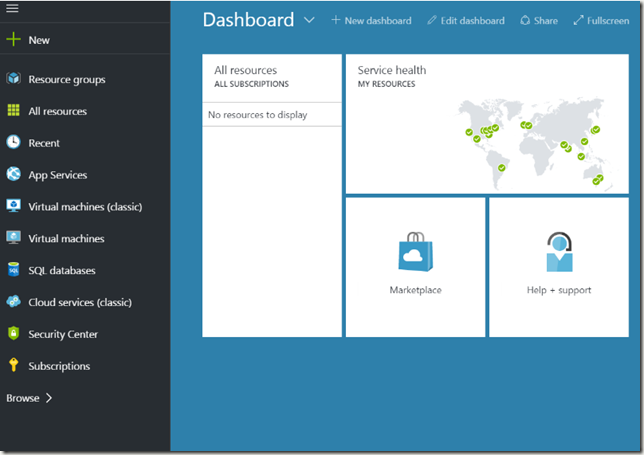Click the Dashboard title text

point(248,20)
